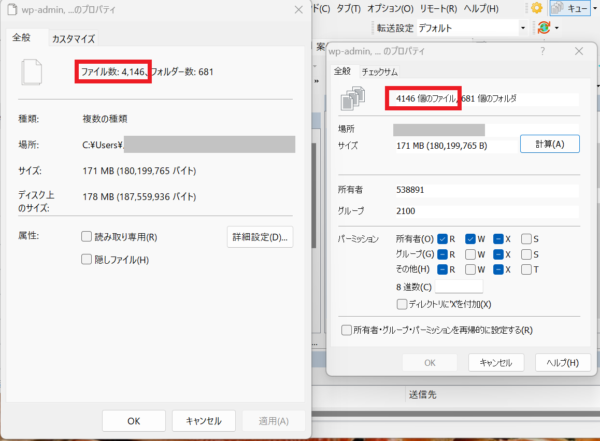600x441 pixels.
Task: Check ディレクトリに'X'を付加(X) option
Action: point(402,304)
